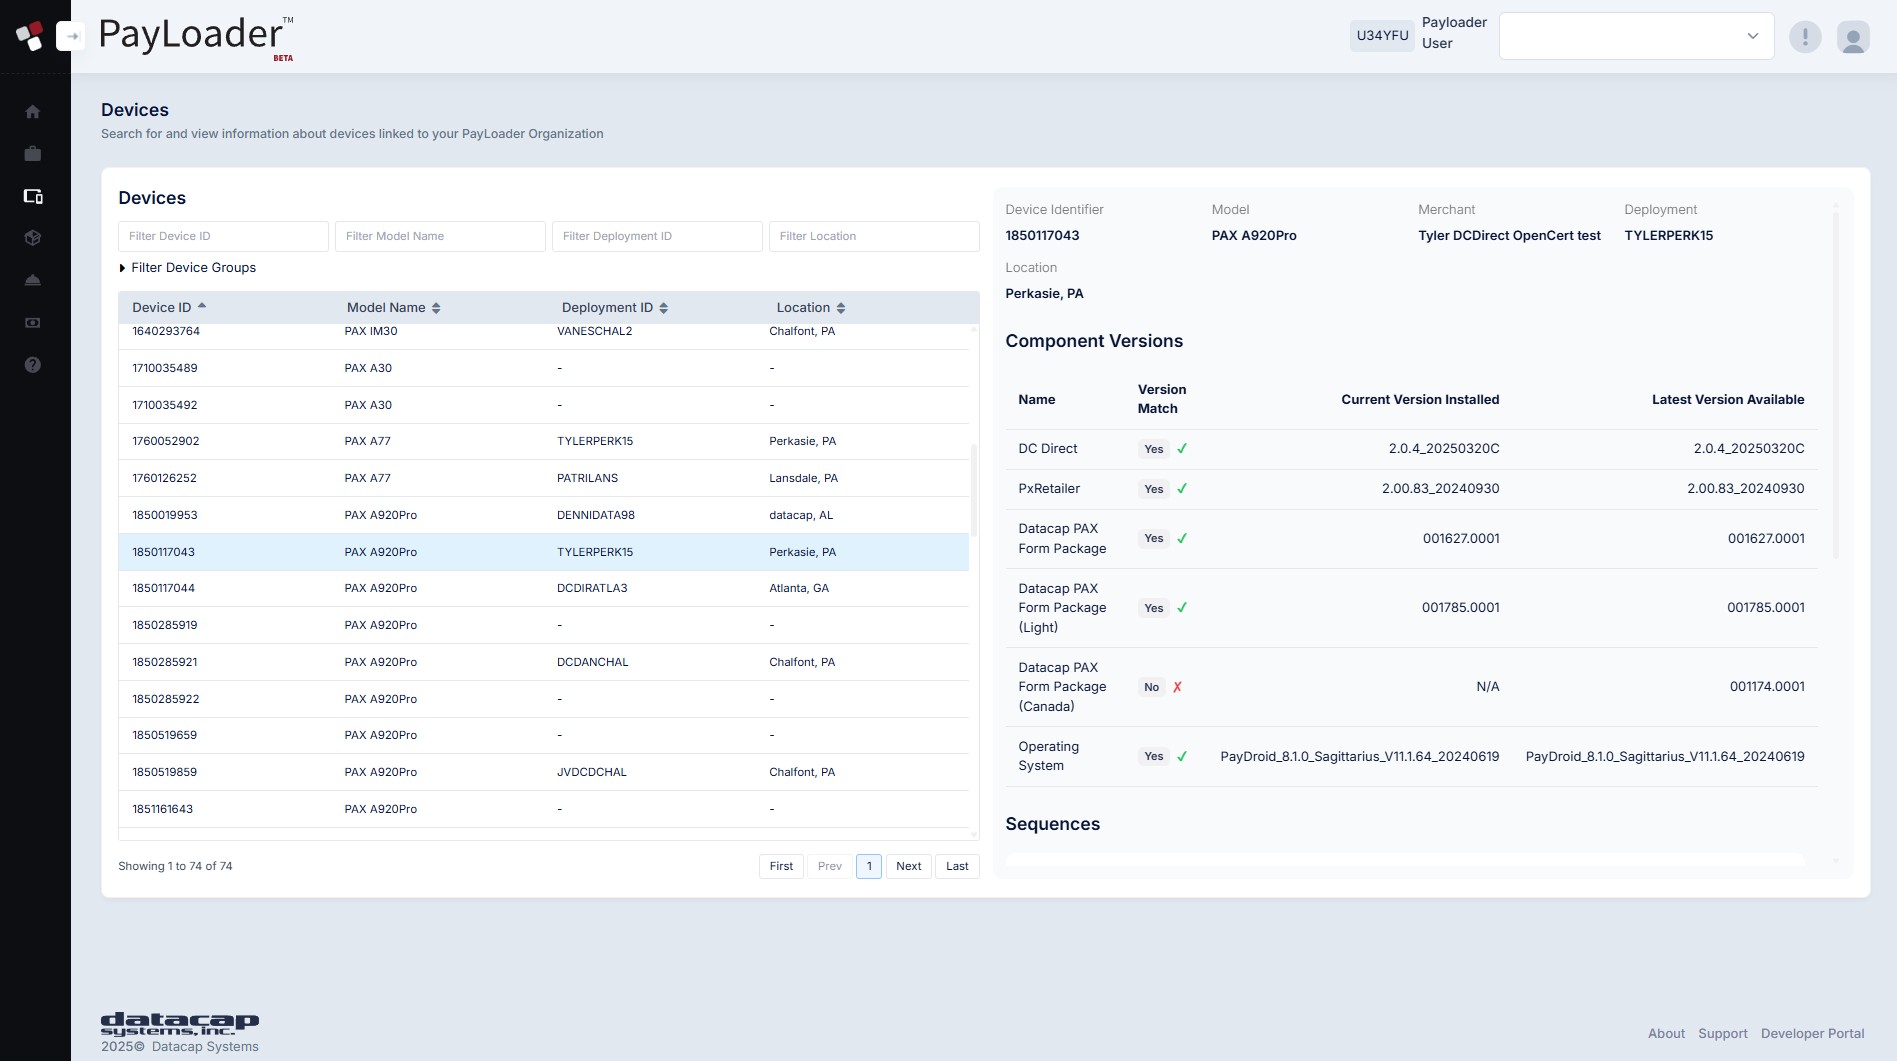
Task: Expand Filter Device Groups
Action: point(187,268)
